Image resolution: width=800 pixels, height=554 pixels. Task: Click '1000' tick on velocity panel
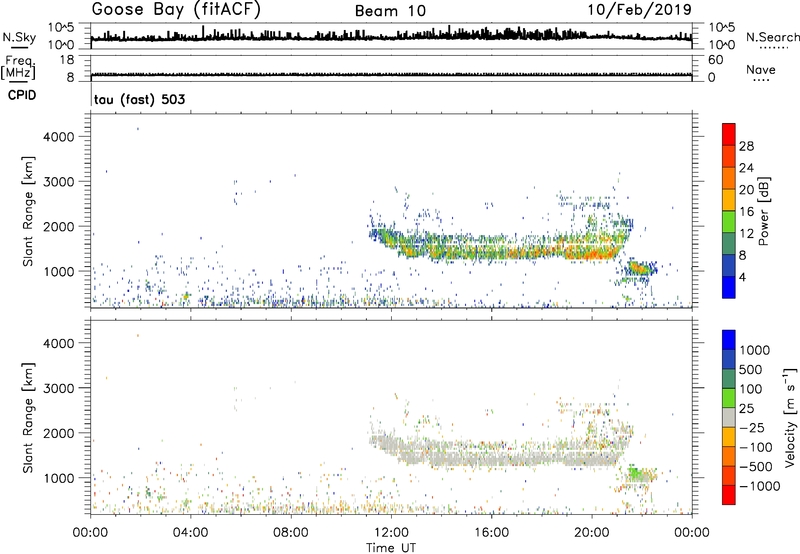tap(59, 478)
